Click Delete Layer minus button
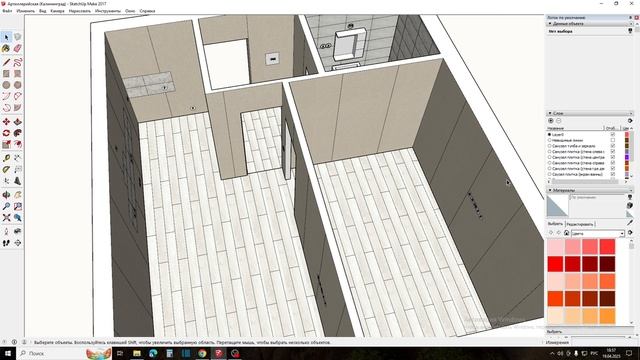 pyautogui.click(x=559, y=120)
